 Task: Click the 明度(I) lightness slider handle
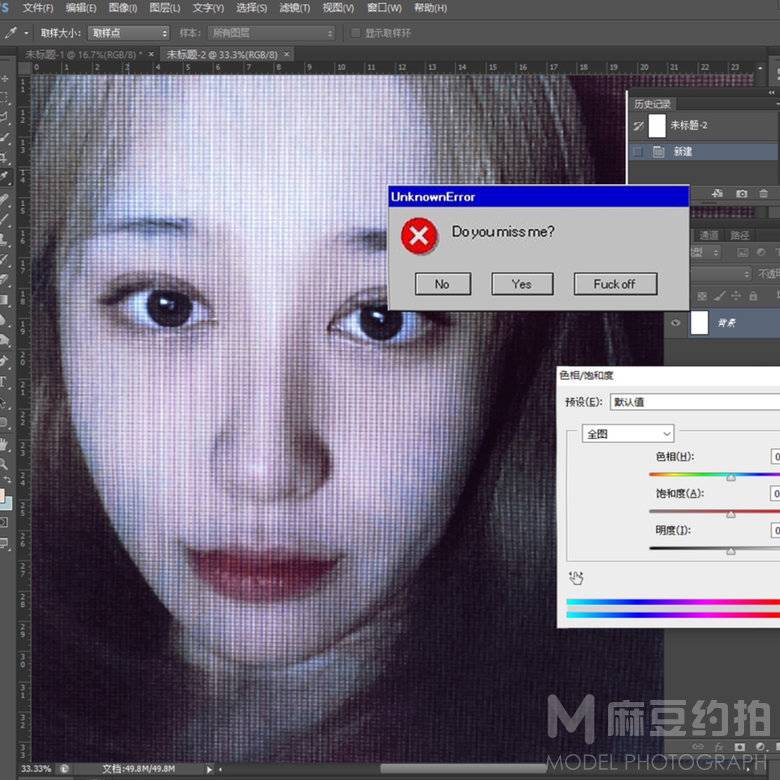pyautogui.click(x=731, y=551)
